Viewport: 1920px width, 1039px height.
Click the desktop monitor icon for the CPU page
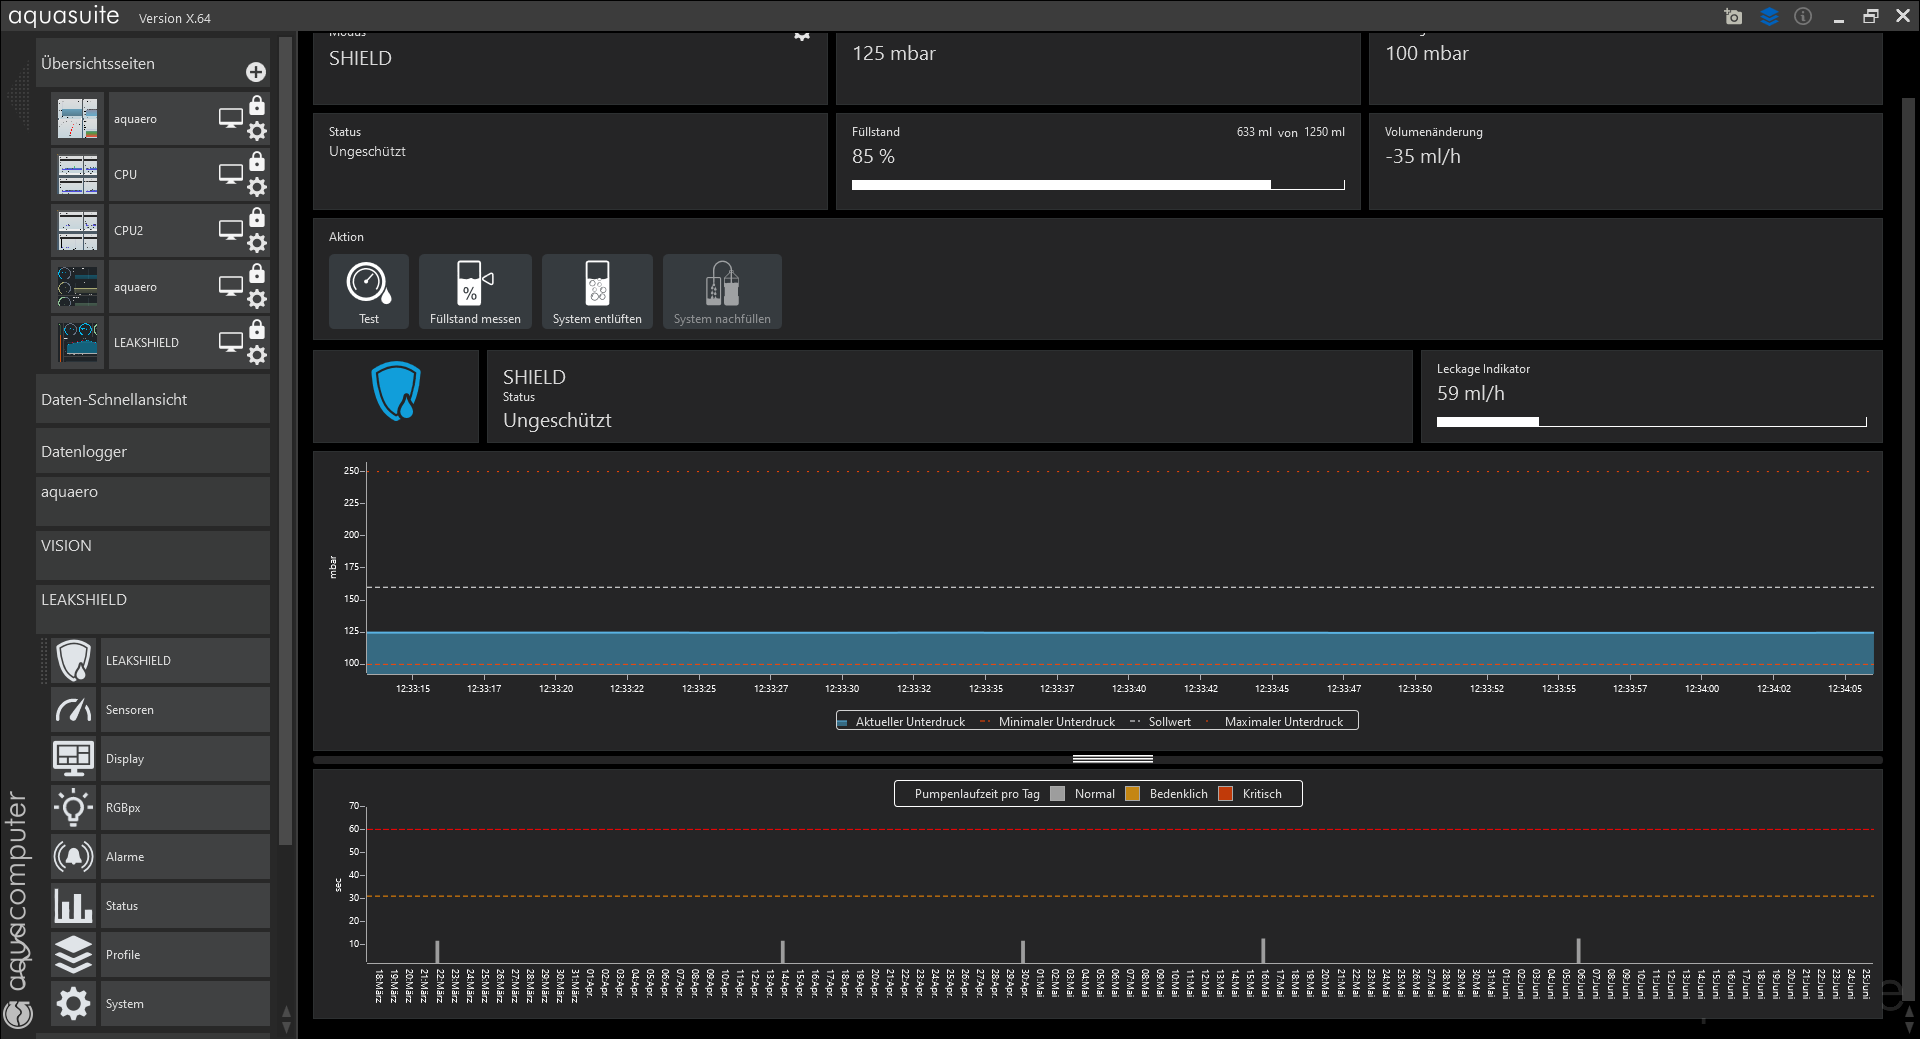click(x=230, y=174)
